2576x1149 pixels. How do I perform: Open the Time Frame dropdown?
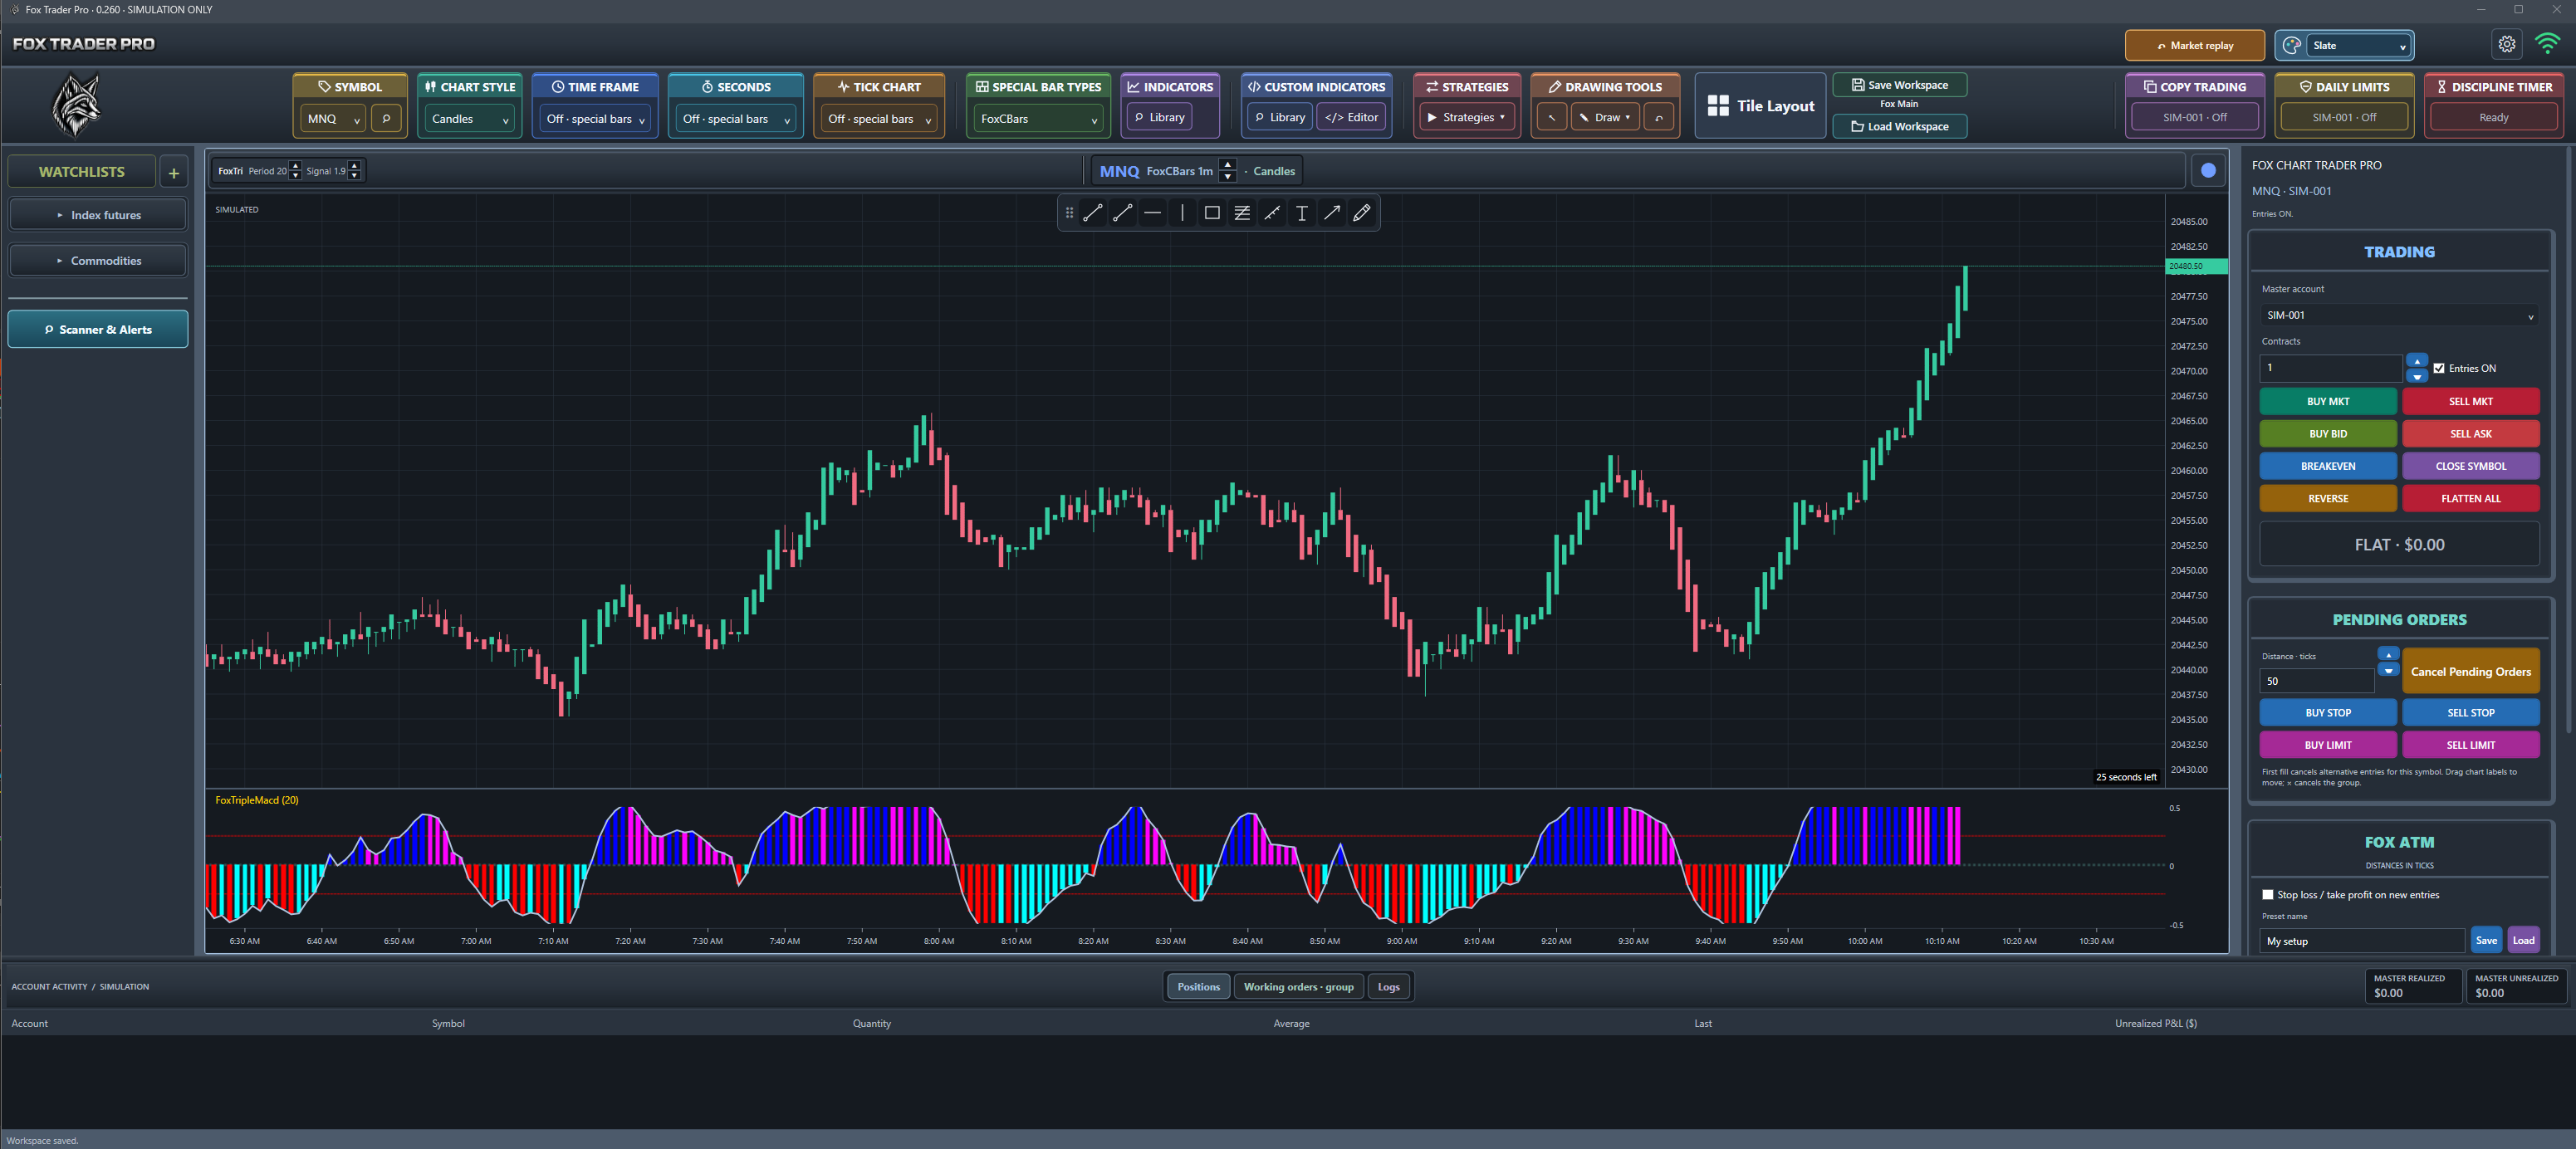pos(595,118)
